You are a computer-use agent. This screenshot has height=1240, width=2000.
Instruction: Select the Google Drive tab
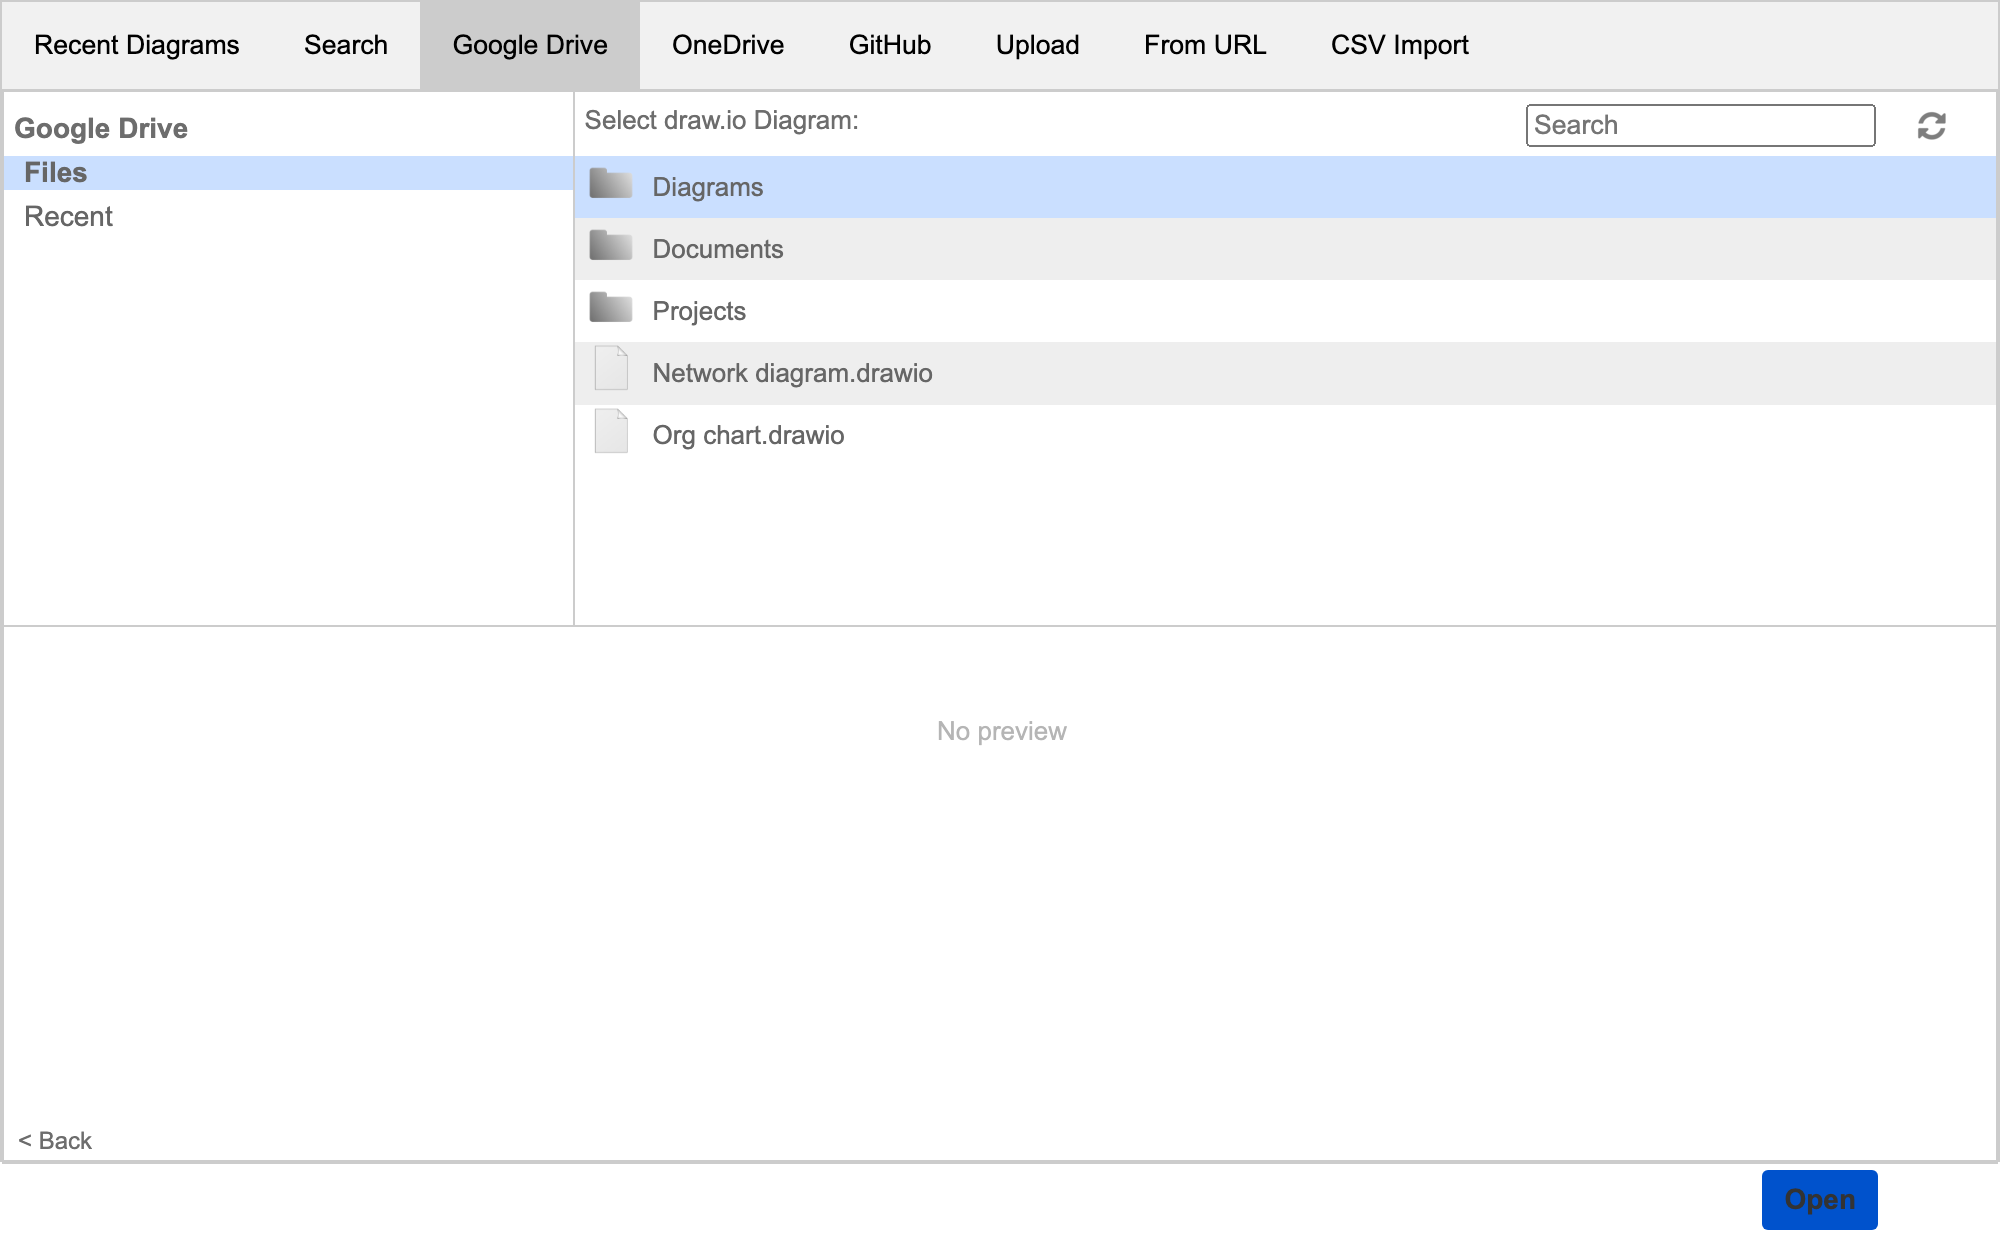pyautogui.click(x=530, y=45)
